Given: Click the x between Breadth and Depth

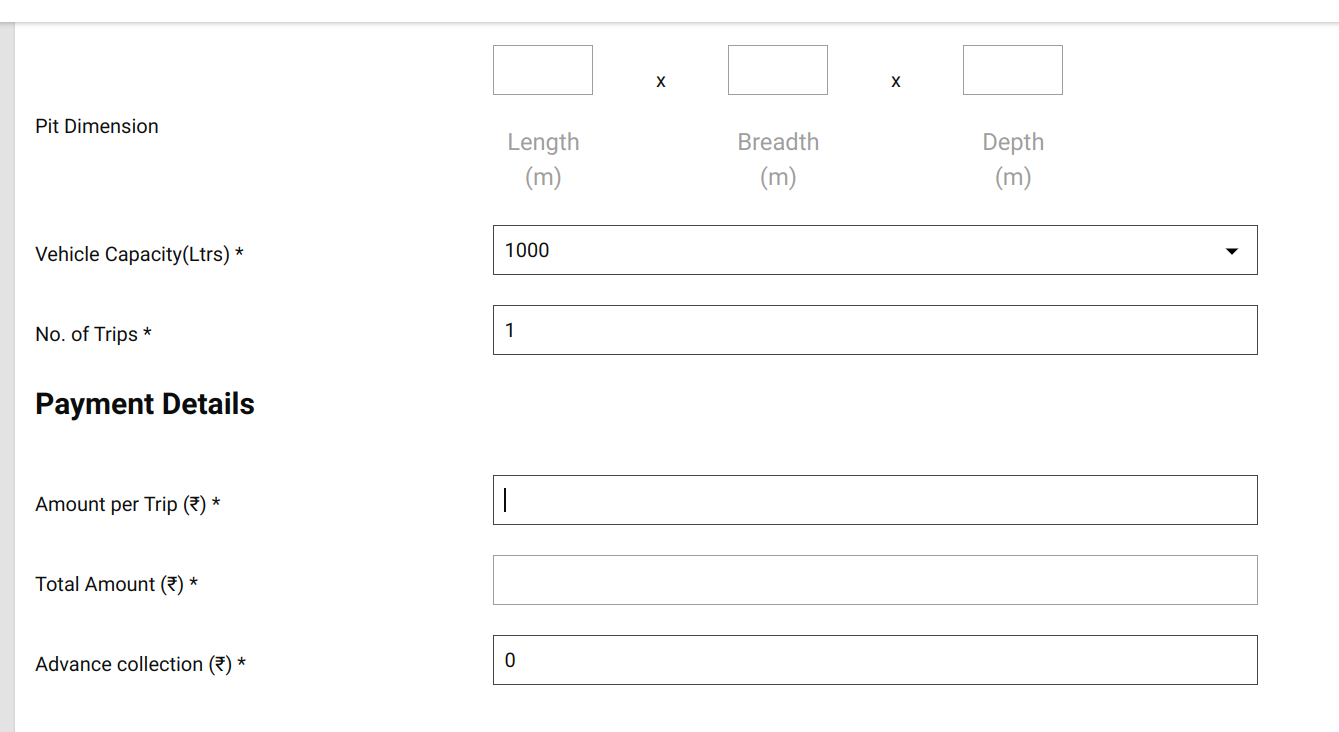Looking at the screenshot, I should click(x=896, y=82).
